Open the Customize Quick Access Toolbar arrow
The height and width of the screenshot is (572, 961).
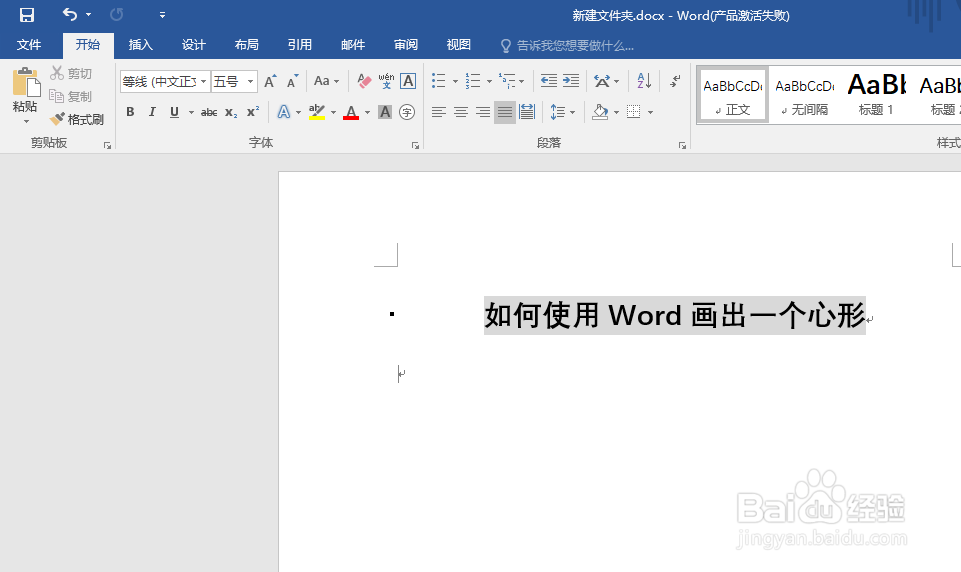coord(162,15)
